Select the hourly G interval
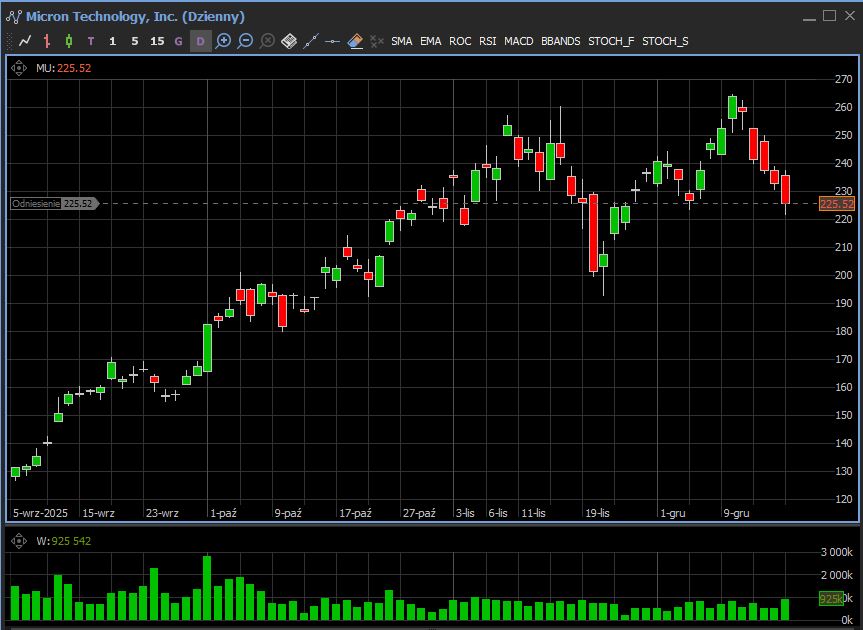 pyautogui.click(x=179, y=41)
